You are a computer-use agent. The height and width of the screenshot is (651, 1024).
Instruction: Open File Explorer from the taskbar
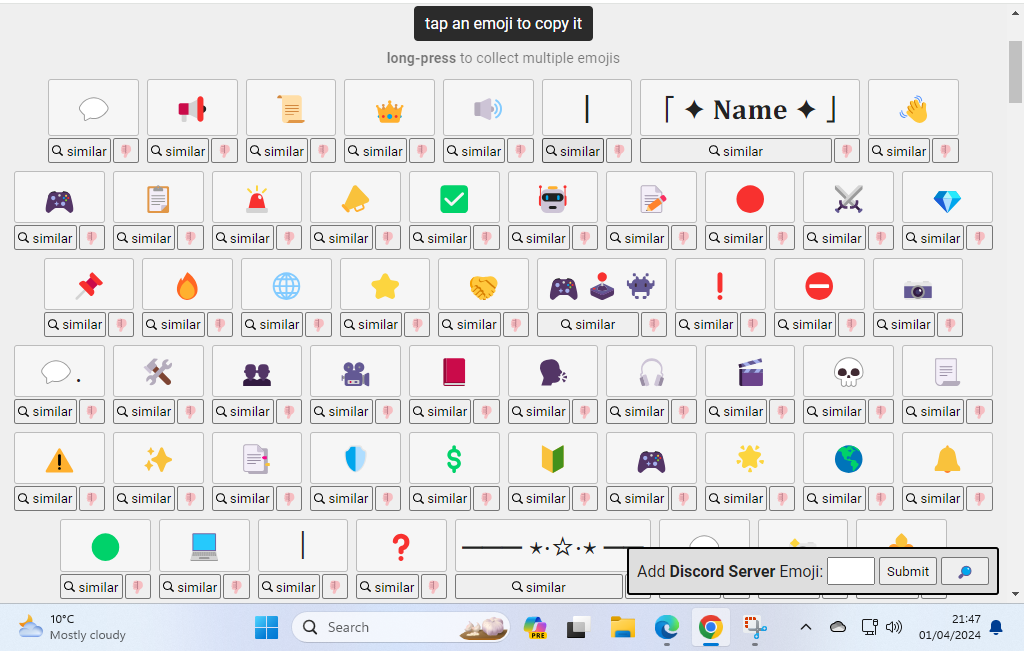point(623,627)
